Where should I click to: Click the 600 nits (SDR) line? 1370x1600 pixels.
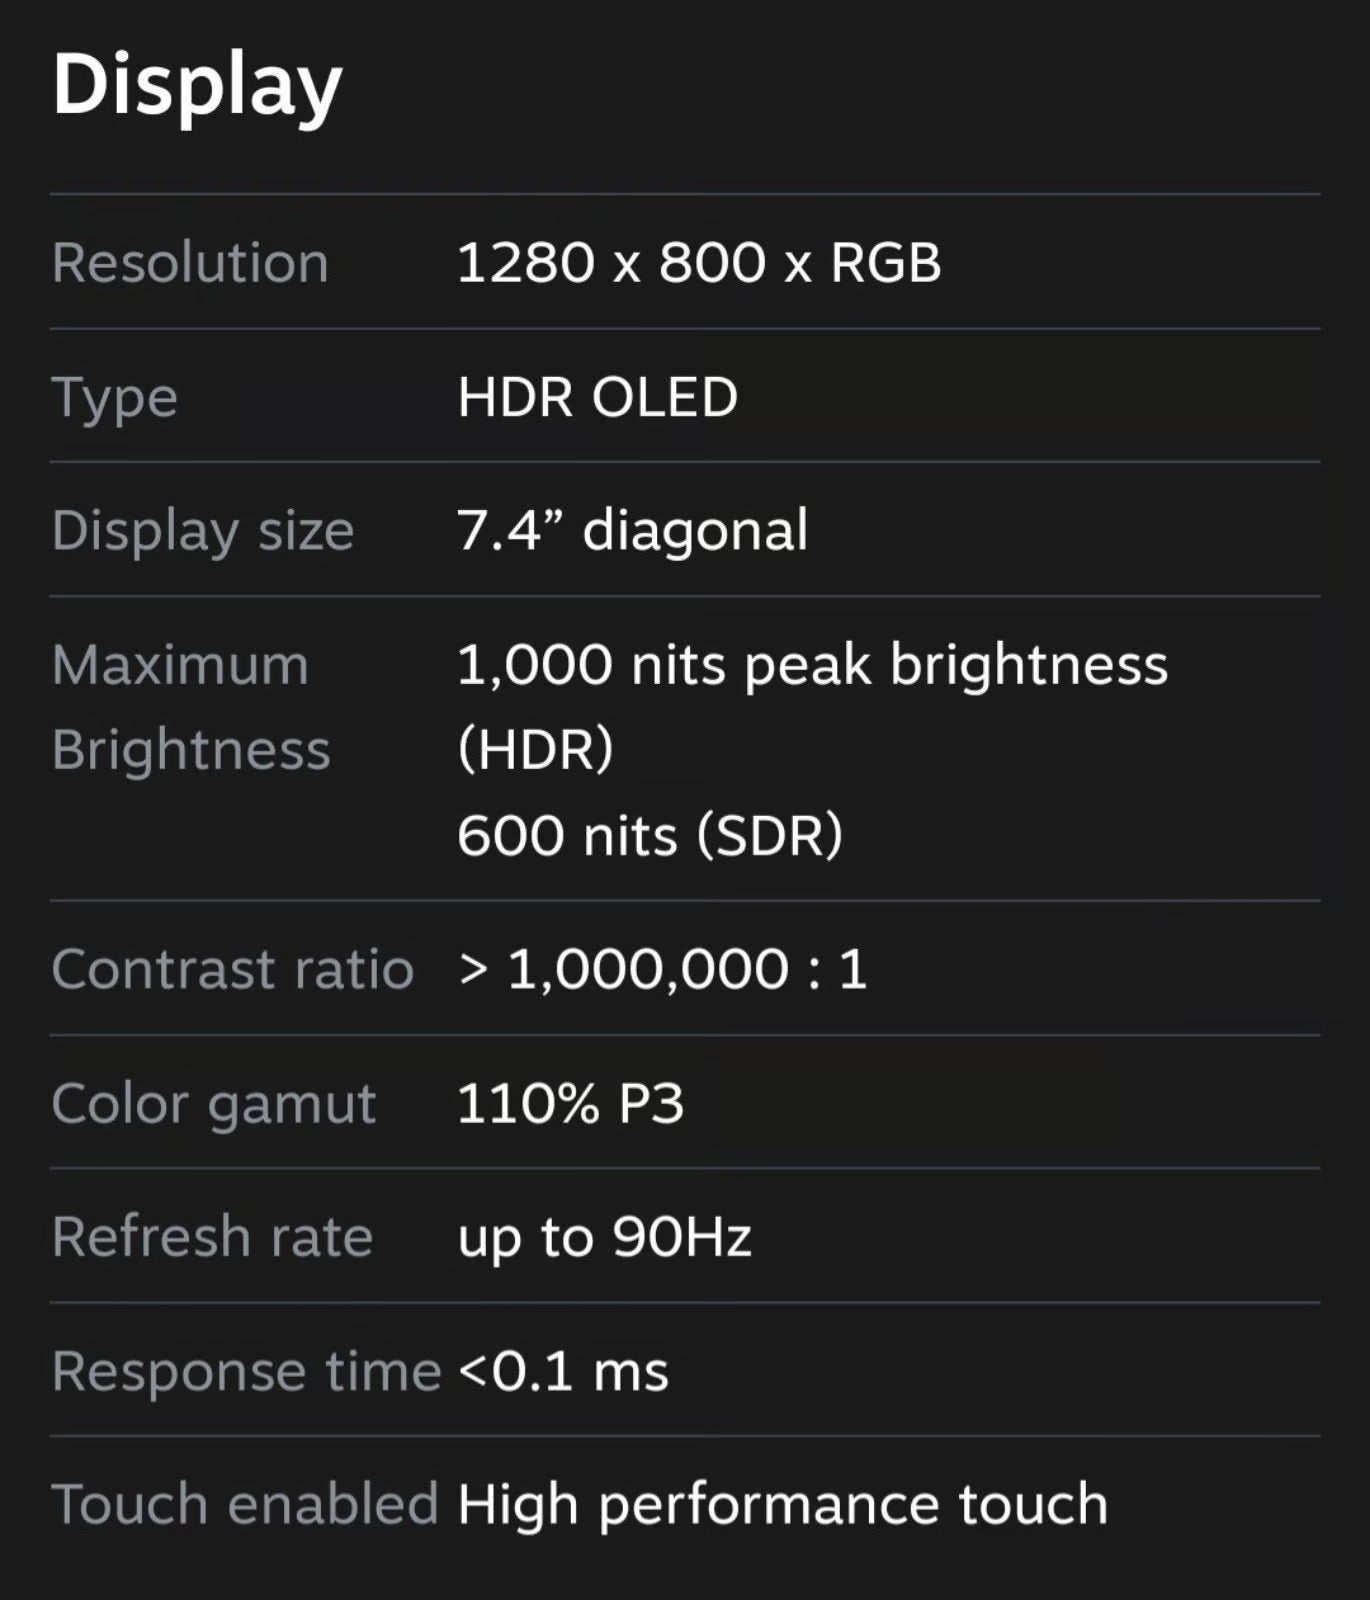649,835
